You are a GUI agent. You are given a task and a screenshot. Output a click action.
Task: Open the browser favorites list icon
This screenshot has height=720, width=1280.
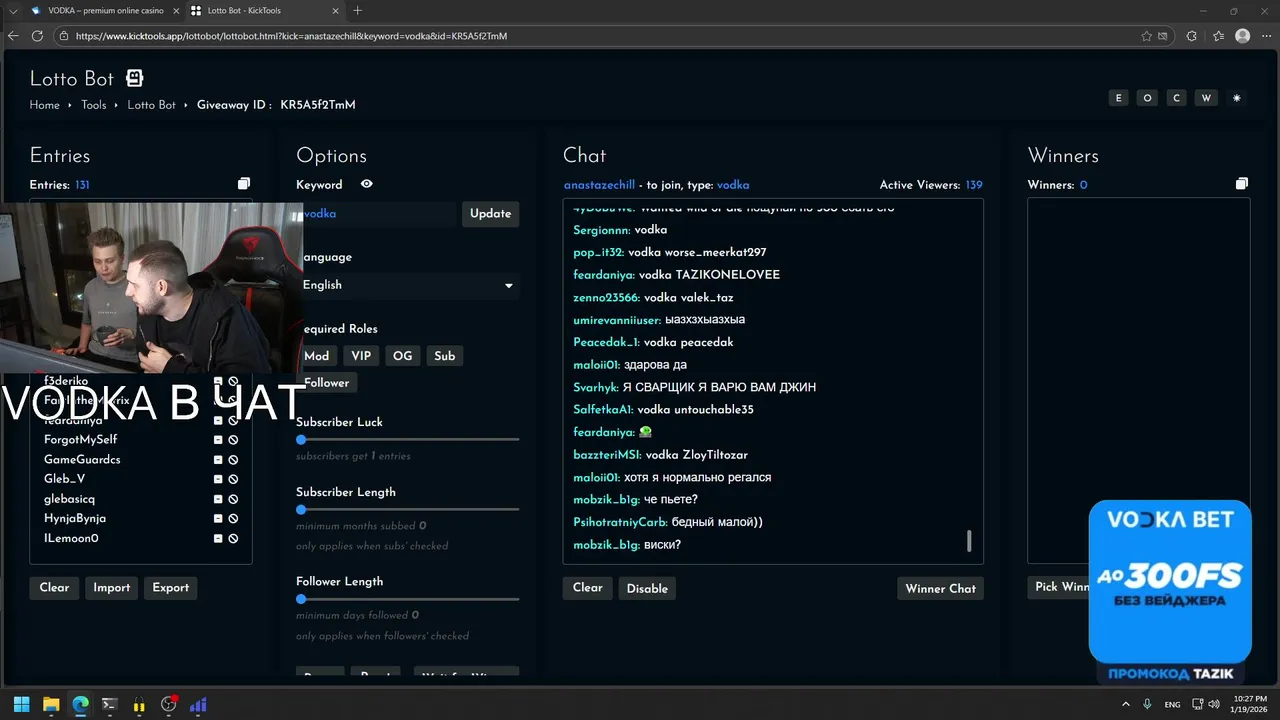pos(1218,36)
